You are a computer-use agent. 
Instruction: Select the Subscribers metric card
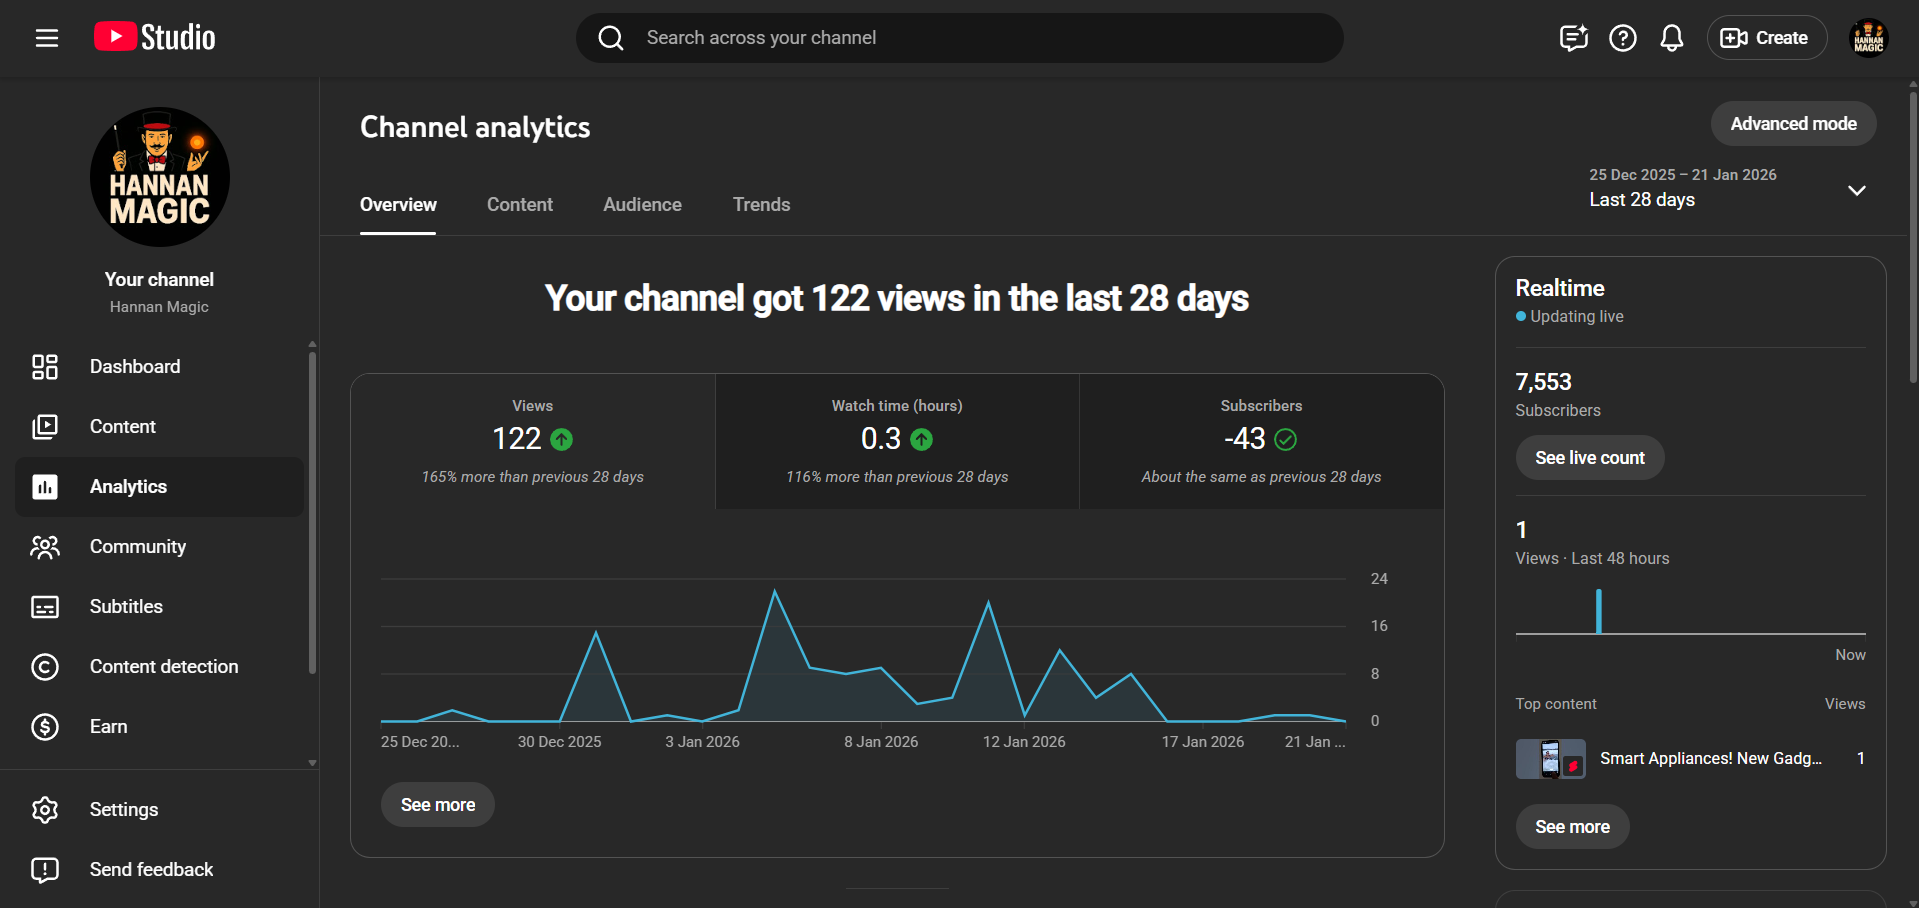[x=1261, y=441]
